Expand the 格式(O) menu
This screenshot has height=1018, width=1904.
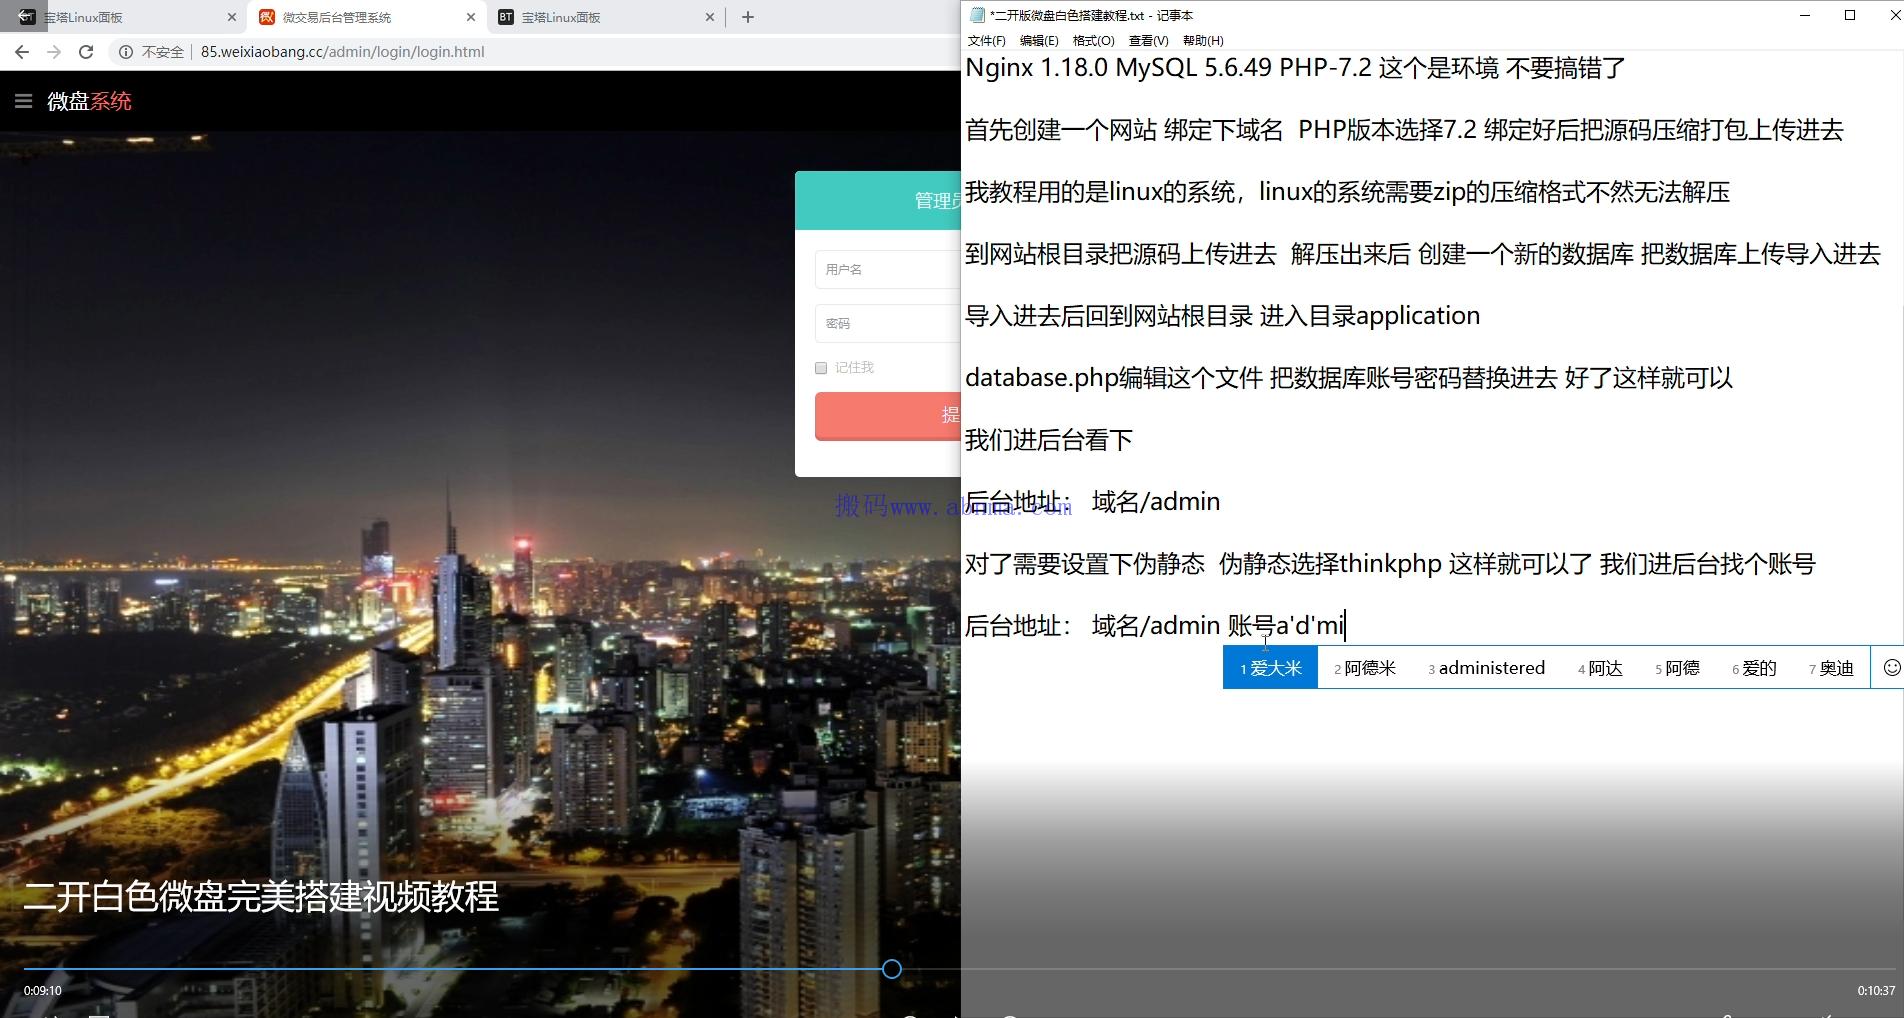coord(1093,41)
